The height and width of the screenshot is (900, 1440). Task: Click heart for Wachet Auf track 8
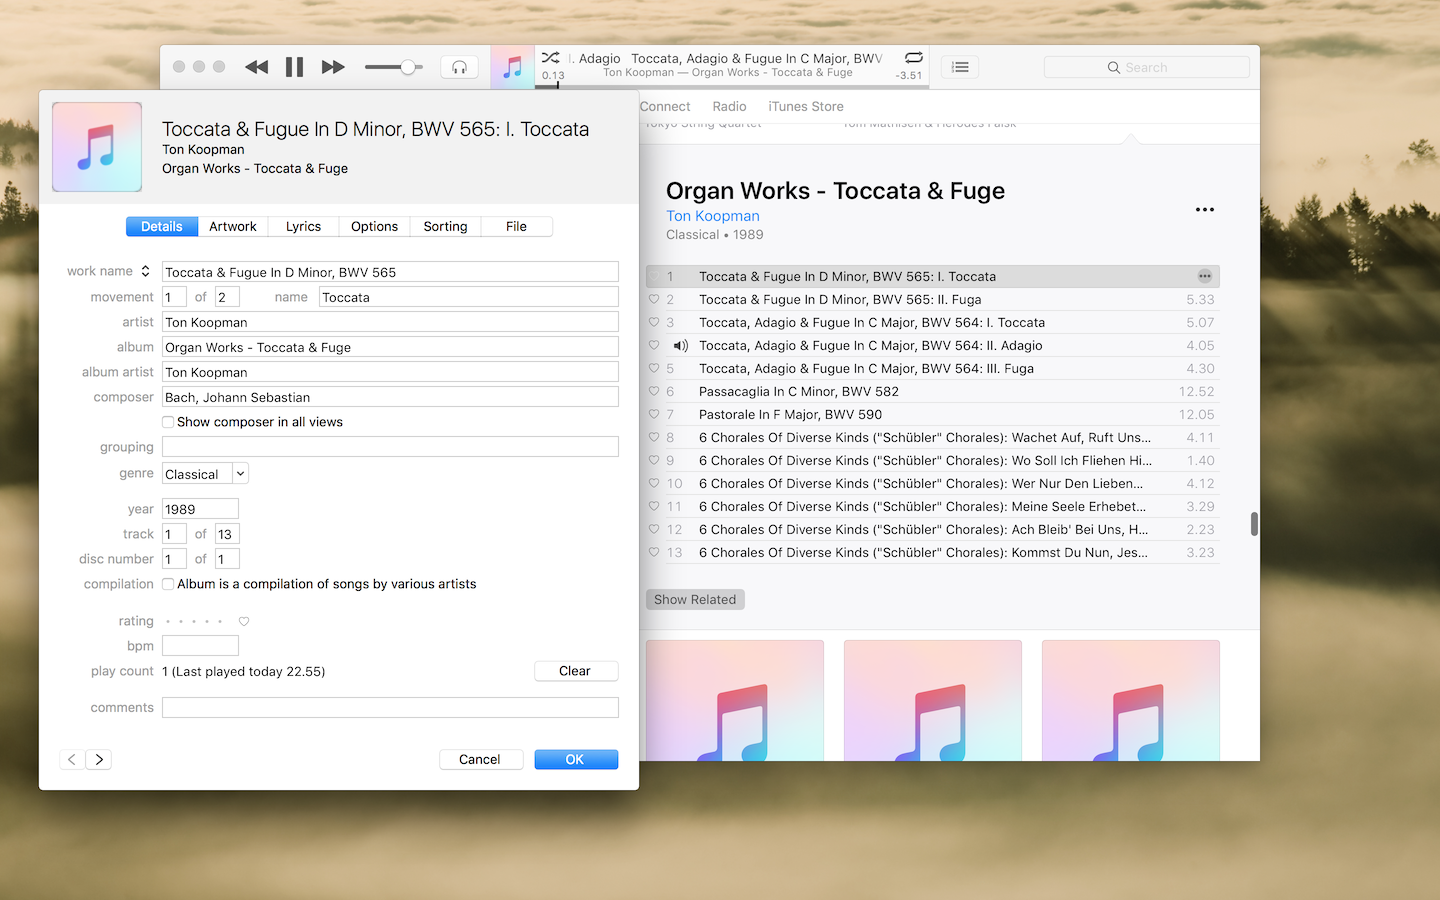click(x=654, y=437)
